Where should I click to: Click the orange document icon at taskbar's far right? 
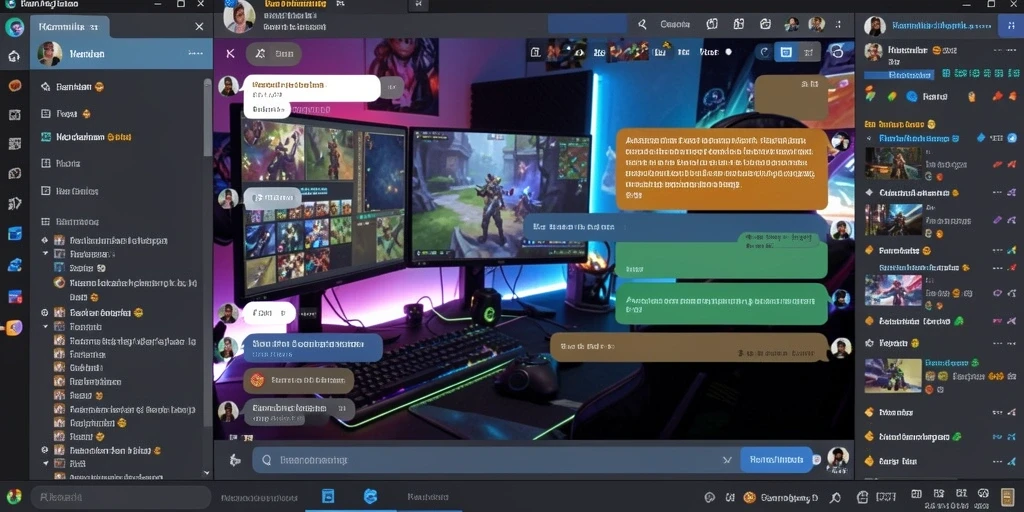pos(1008,496)
